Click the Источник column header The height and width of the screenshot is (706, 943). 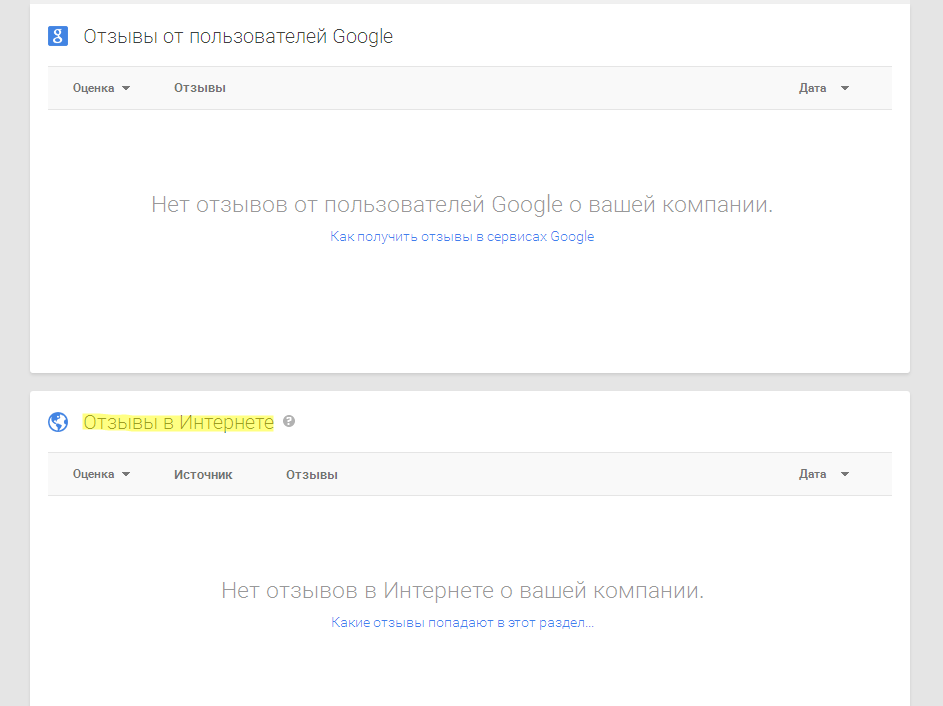(203, 475)
